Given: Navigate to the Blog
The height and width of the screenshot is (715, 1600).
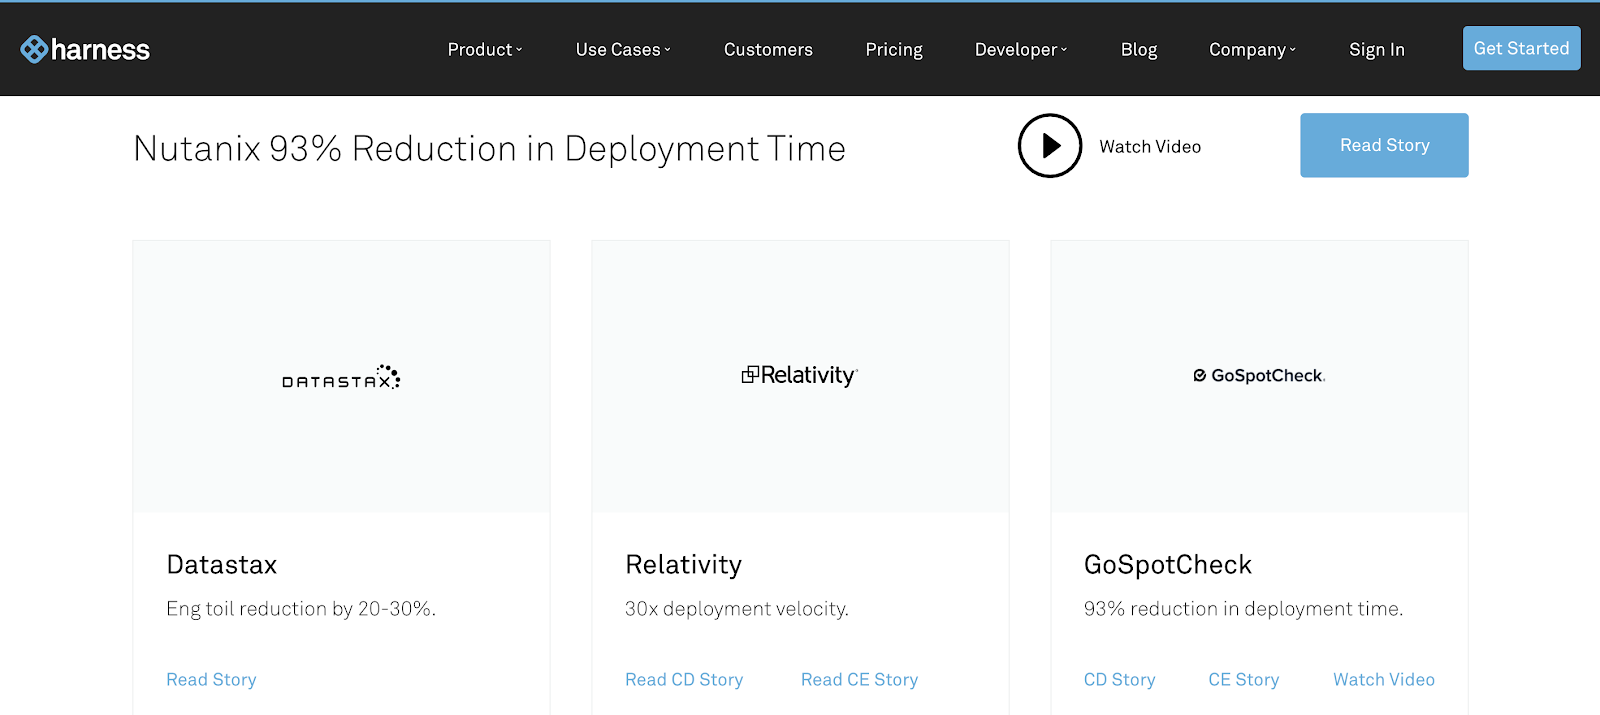Looking at the screenshot, I should 1139,49.
